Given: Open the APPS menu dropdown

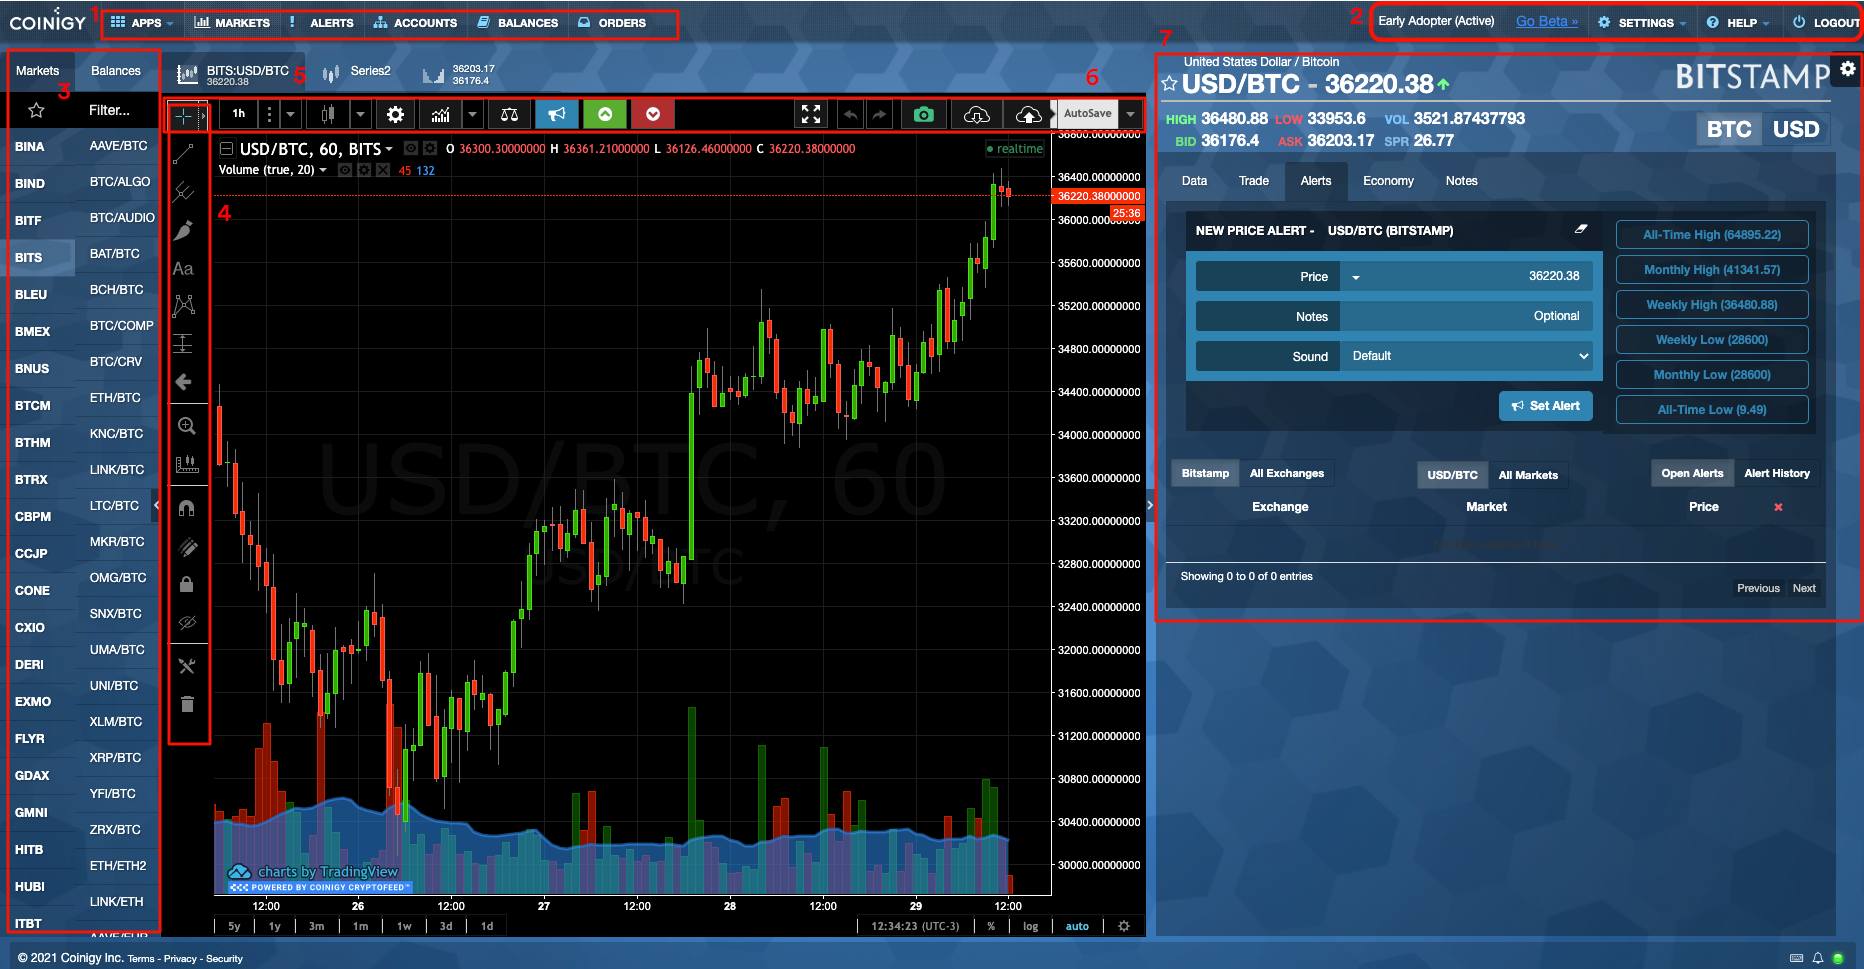Looking at the screenshot, I should (142, 22).
